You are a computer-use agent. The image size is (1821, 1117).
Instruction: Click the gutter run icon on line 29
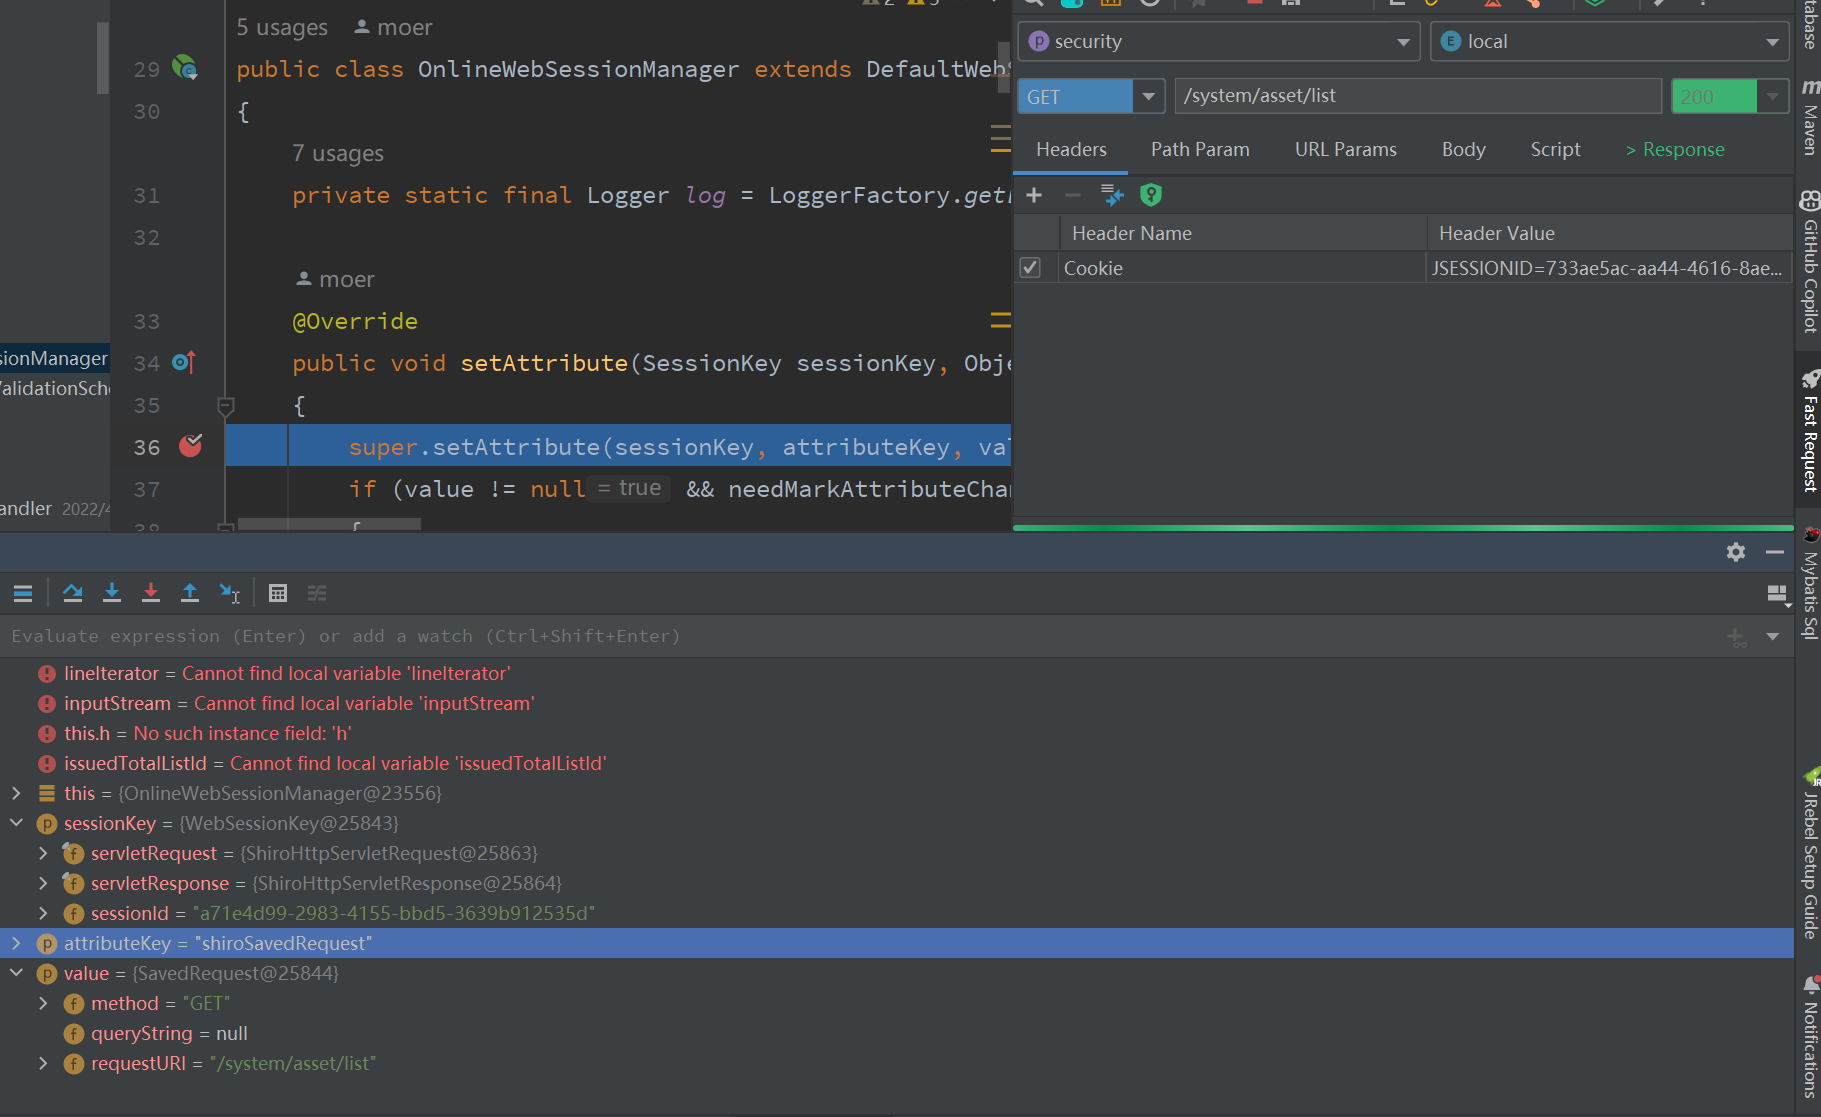click(x=185, y=67)
